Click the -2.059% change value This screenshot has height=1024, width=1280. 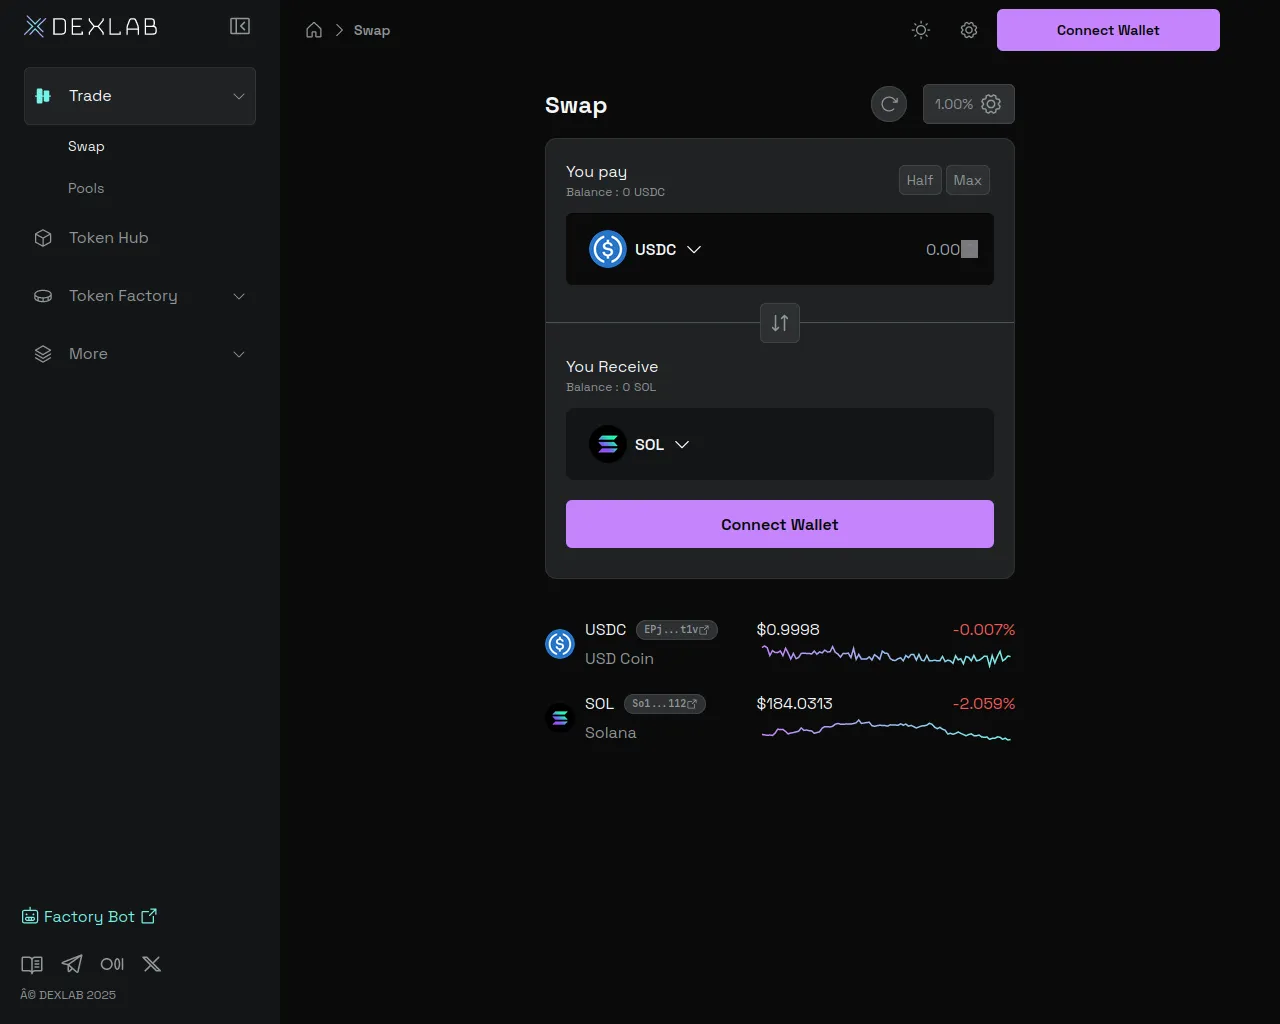tap(984, 704)
